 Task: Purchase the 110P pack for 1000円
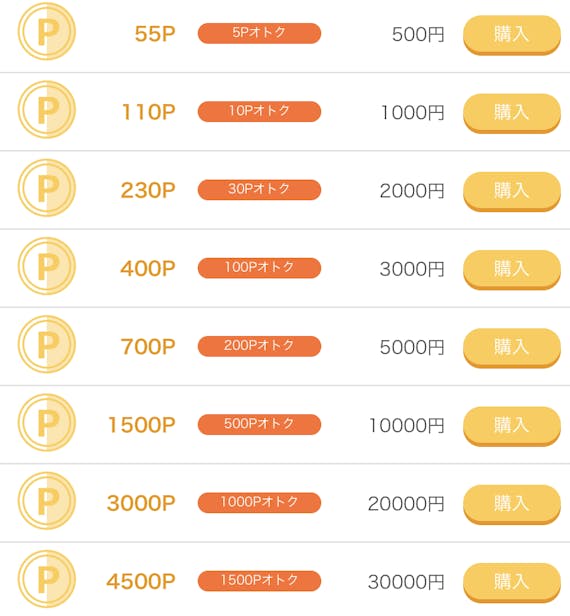point(512,113)
